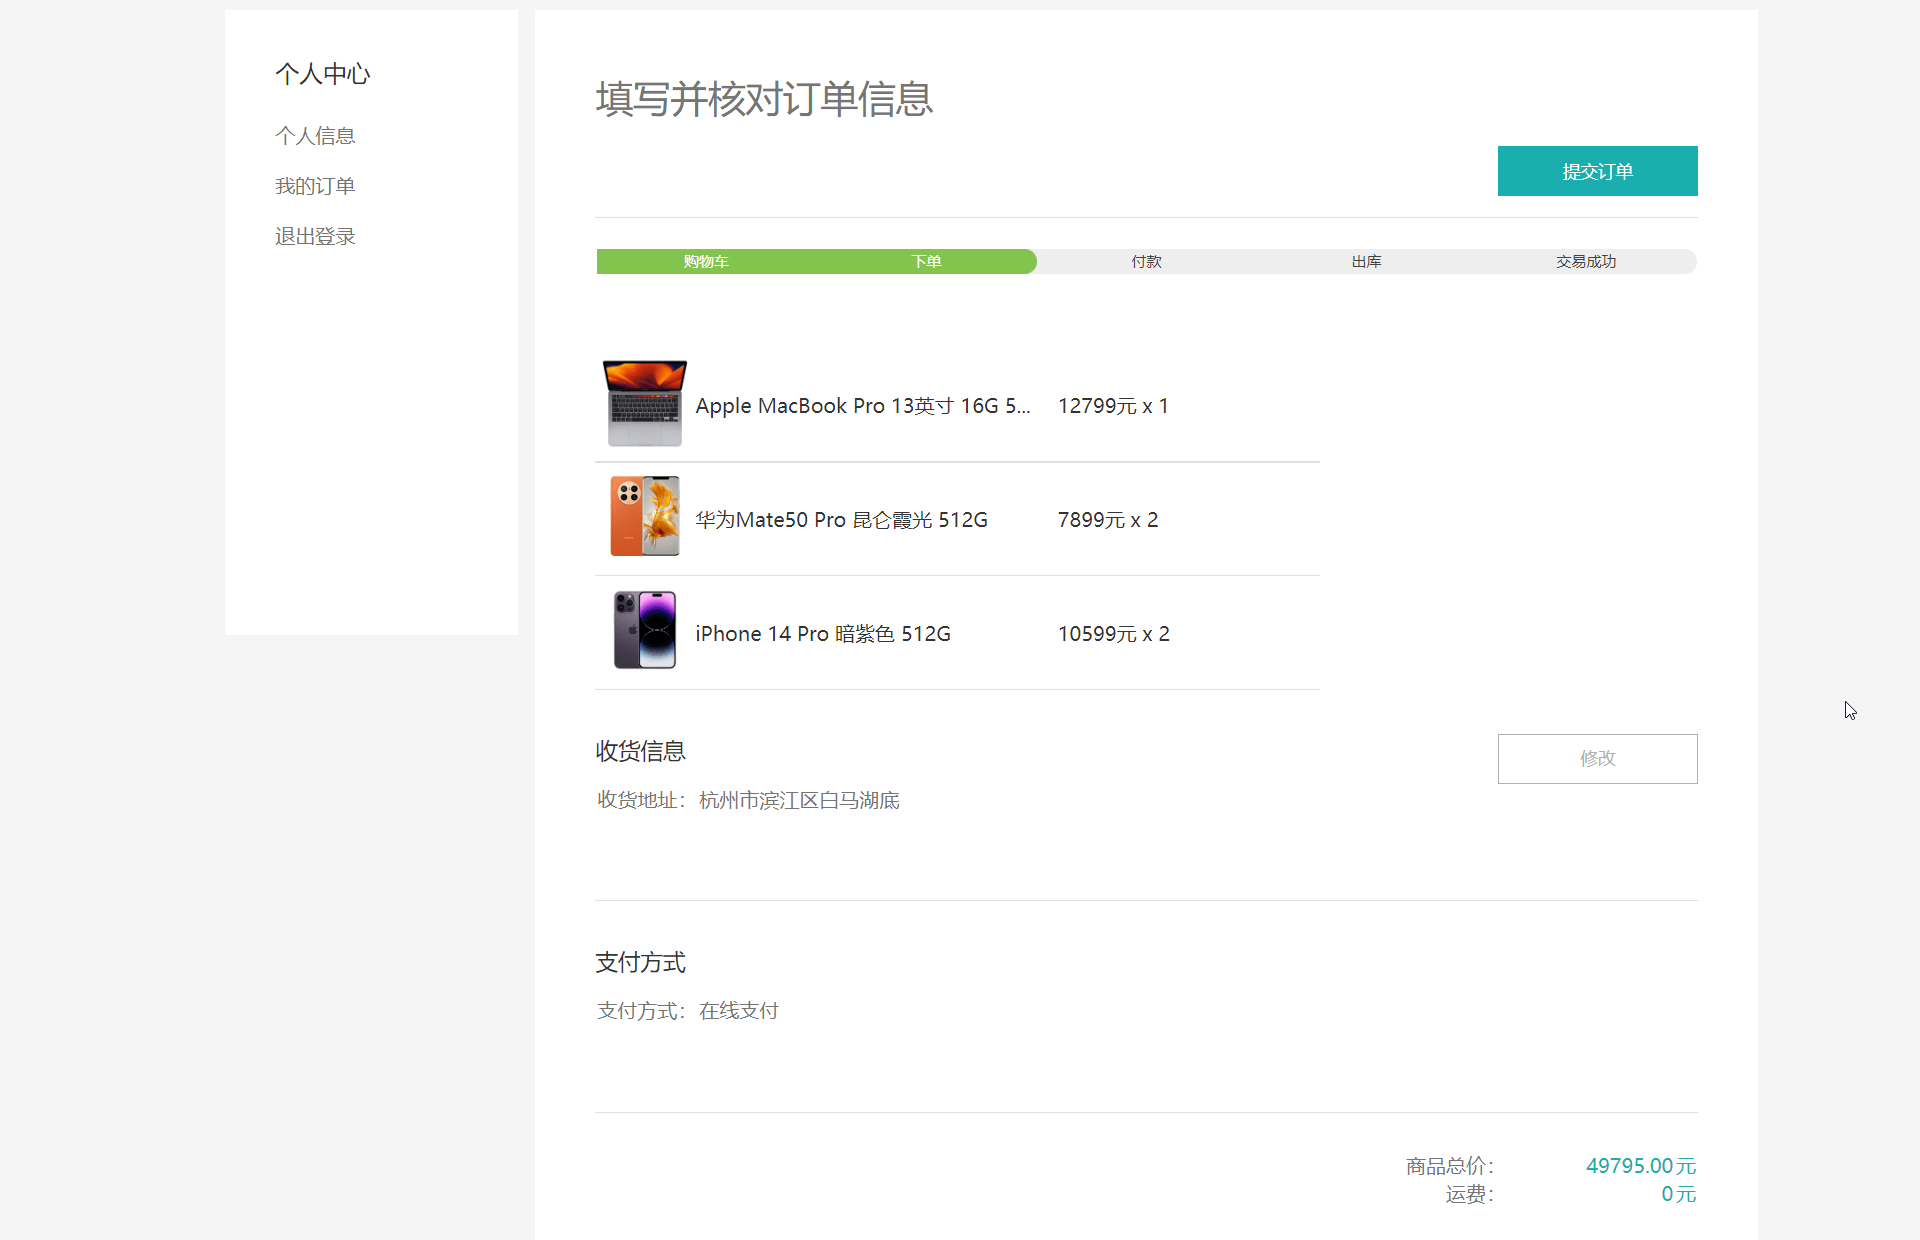Click the Apple MacBook Pro 13英寸 product name

coord(862,406)
